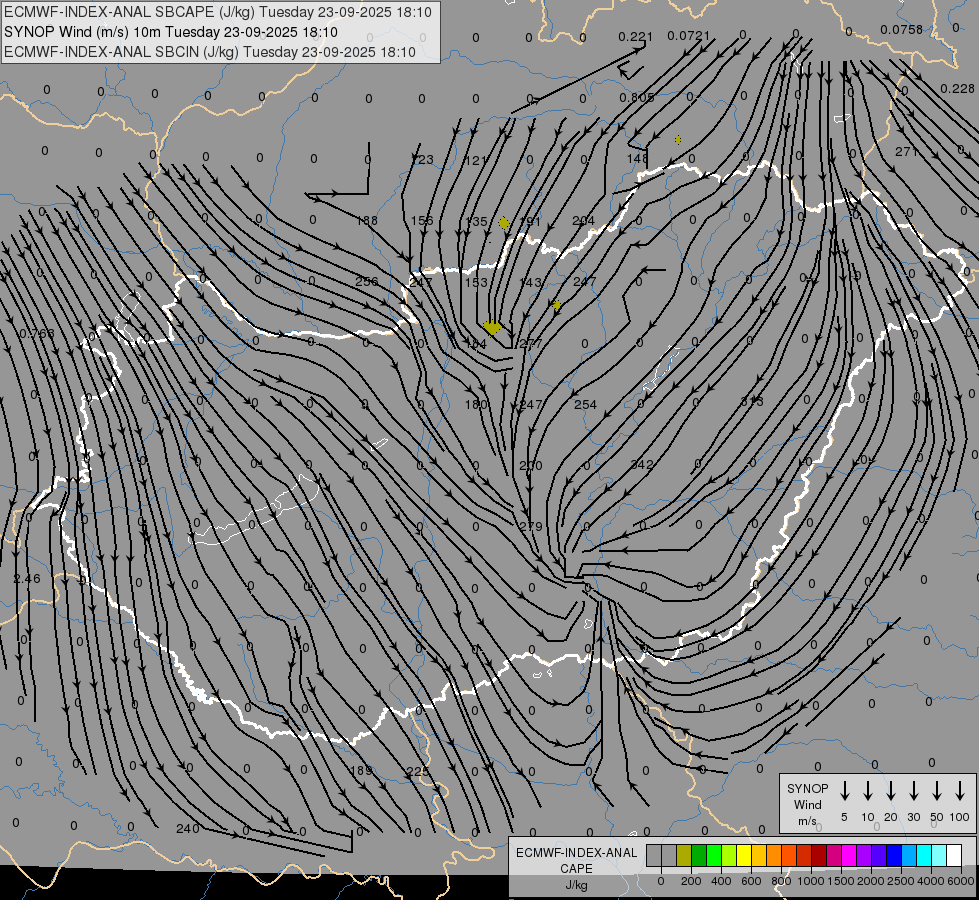Viewport: 979px width, 900px height.
Task: Click the map value 271
Action: pyautogui.click(x=906, y=151)
